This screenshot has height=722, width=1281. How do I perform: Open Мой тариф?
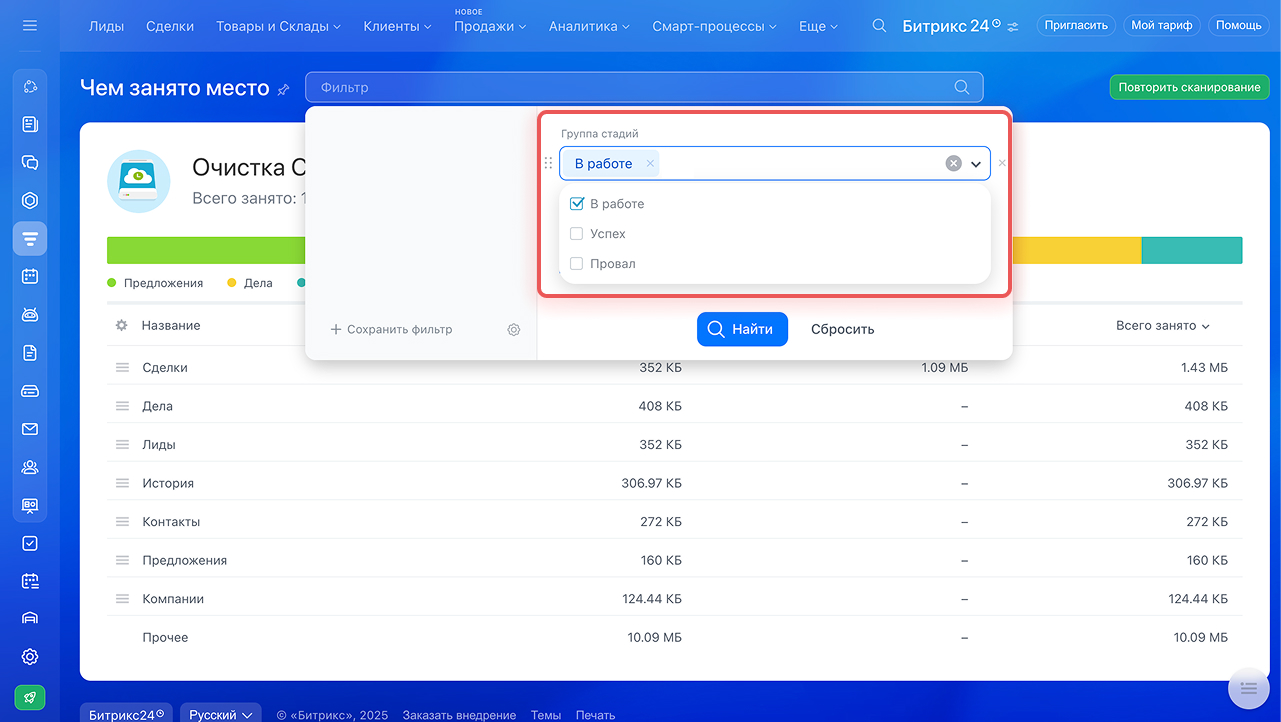tap(1161, 25)
